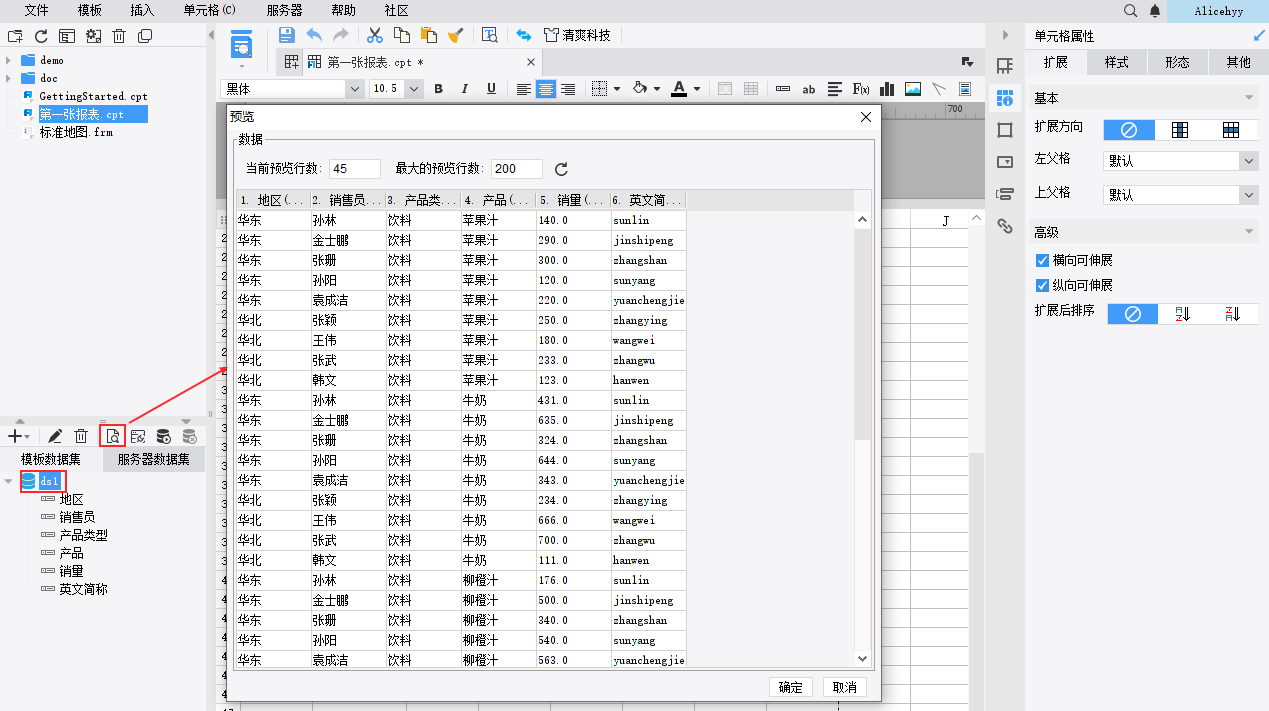
Task: Expand the demo folder in file tree
Action: [x=9, y=60]
